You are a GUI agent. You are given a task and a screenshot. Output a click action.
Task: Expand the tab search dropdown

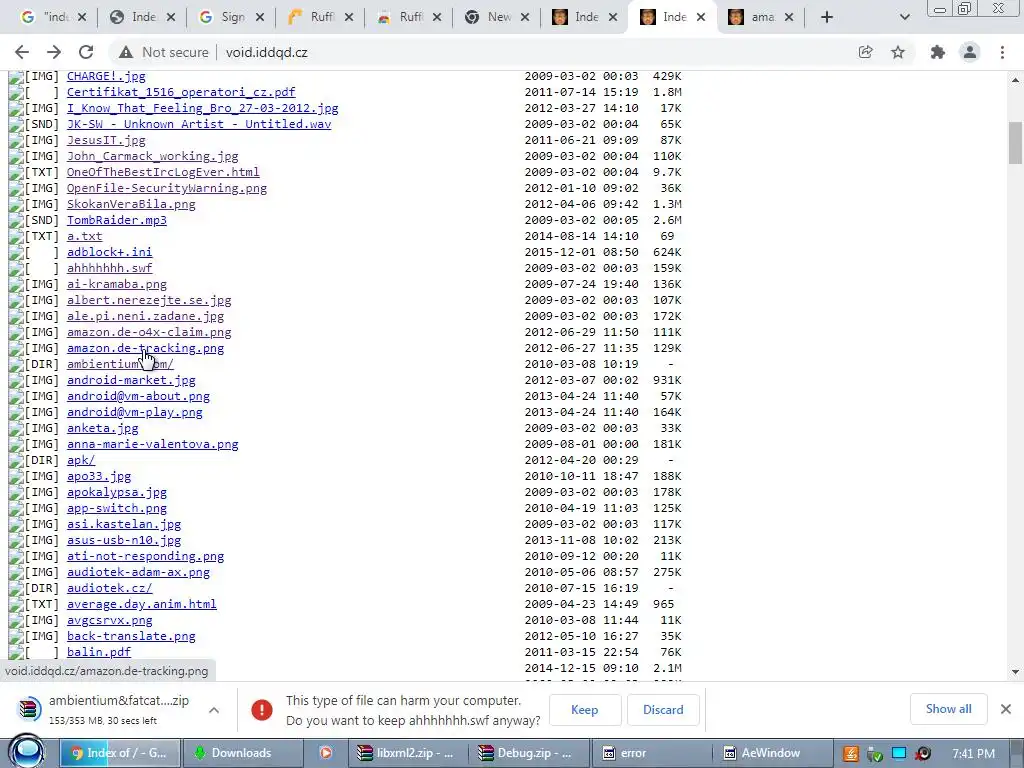[904, 17]
